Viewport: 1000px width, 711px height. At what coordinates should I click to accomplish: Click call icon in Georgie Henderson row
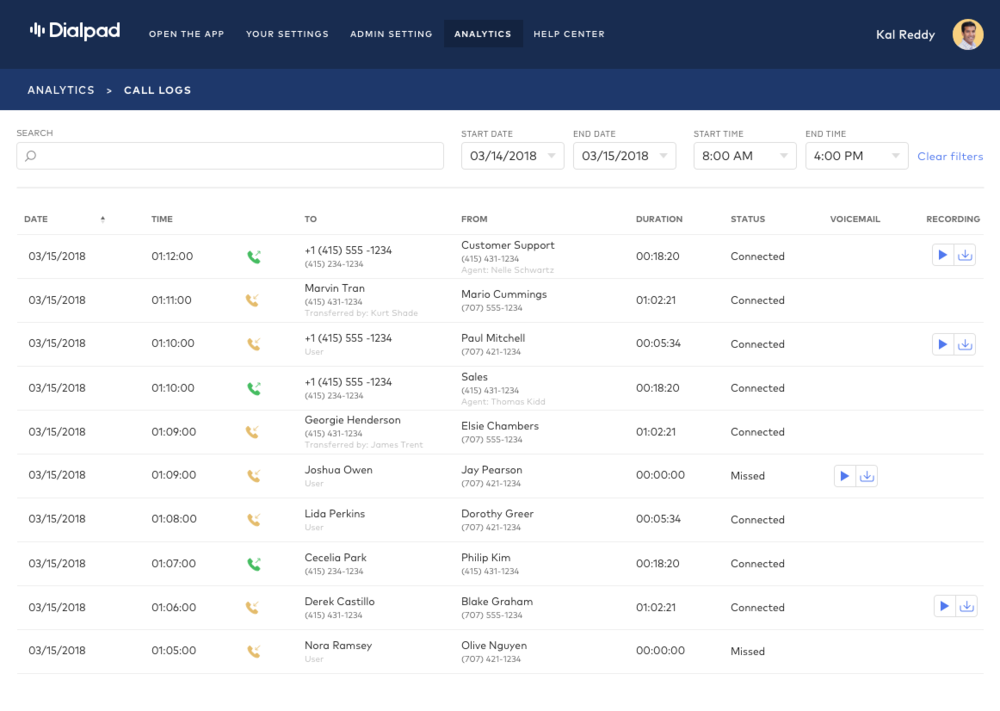pyautogui.click(x=253, y=432)
